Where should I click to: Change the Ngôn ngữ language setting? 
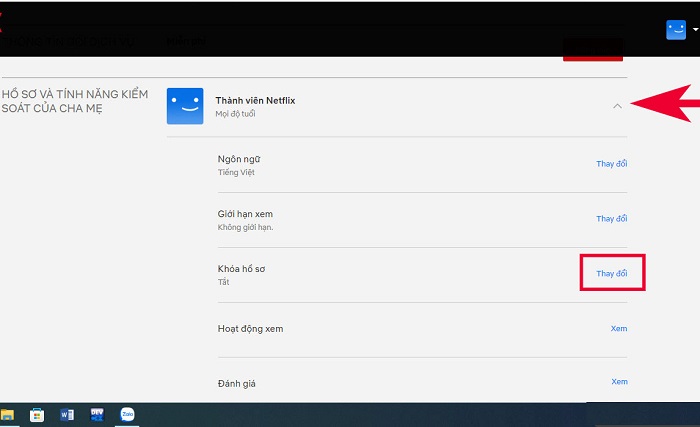pyautogui.click(x=611, y=163)
